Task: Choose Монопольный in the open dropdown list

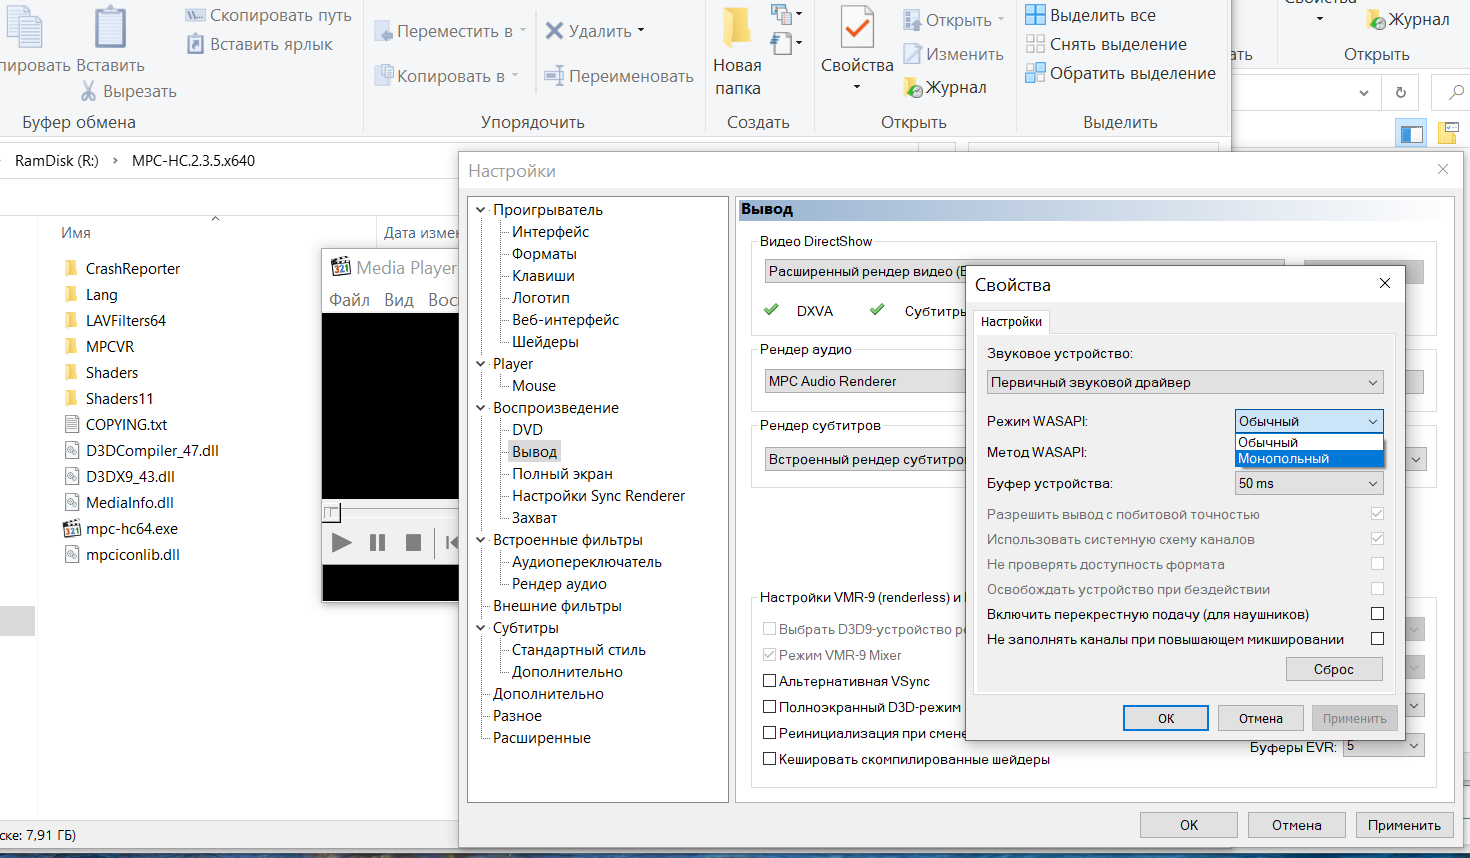Action: point(1309,459)
